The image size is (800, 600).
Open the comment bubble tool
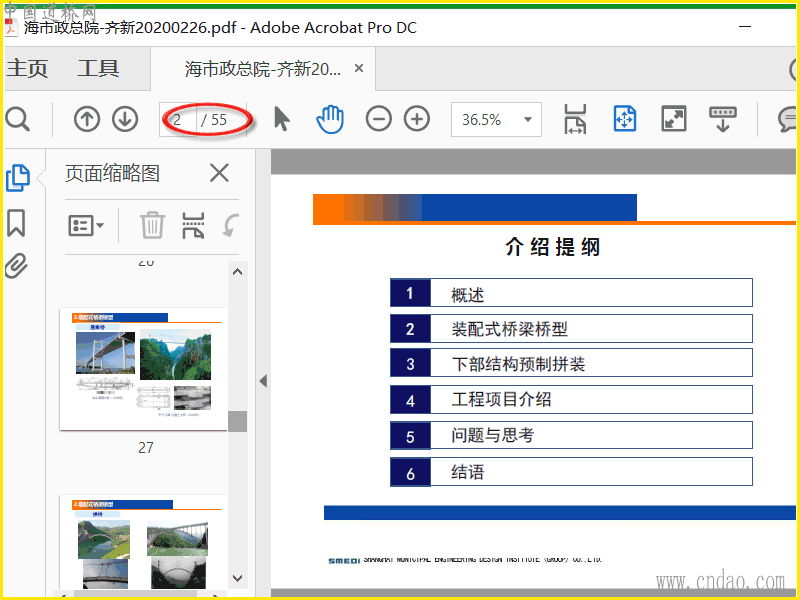click(787, 119)
